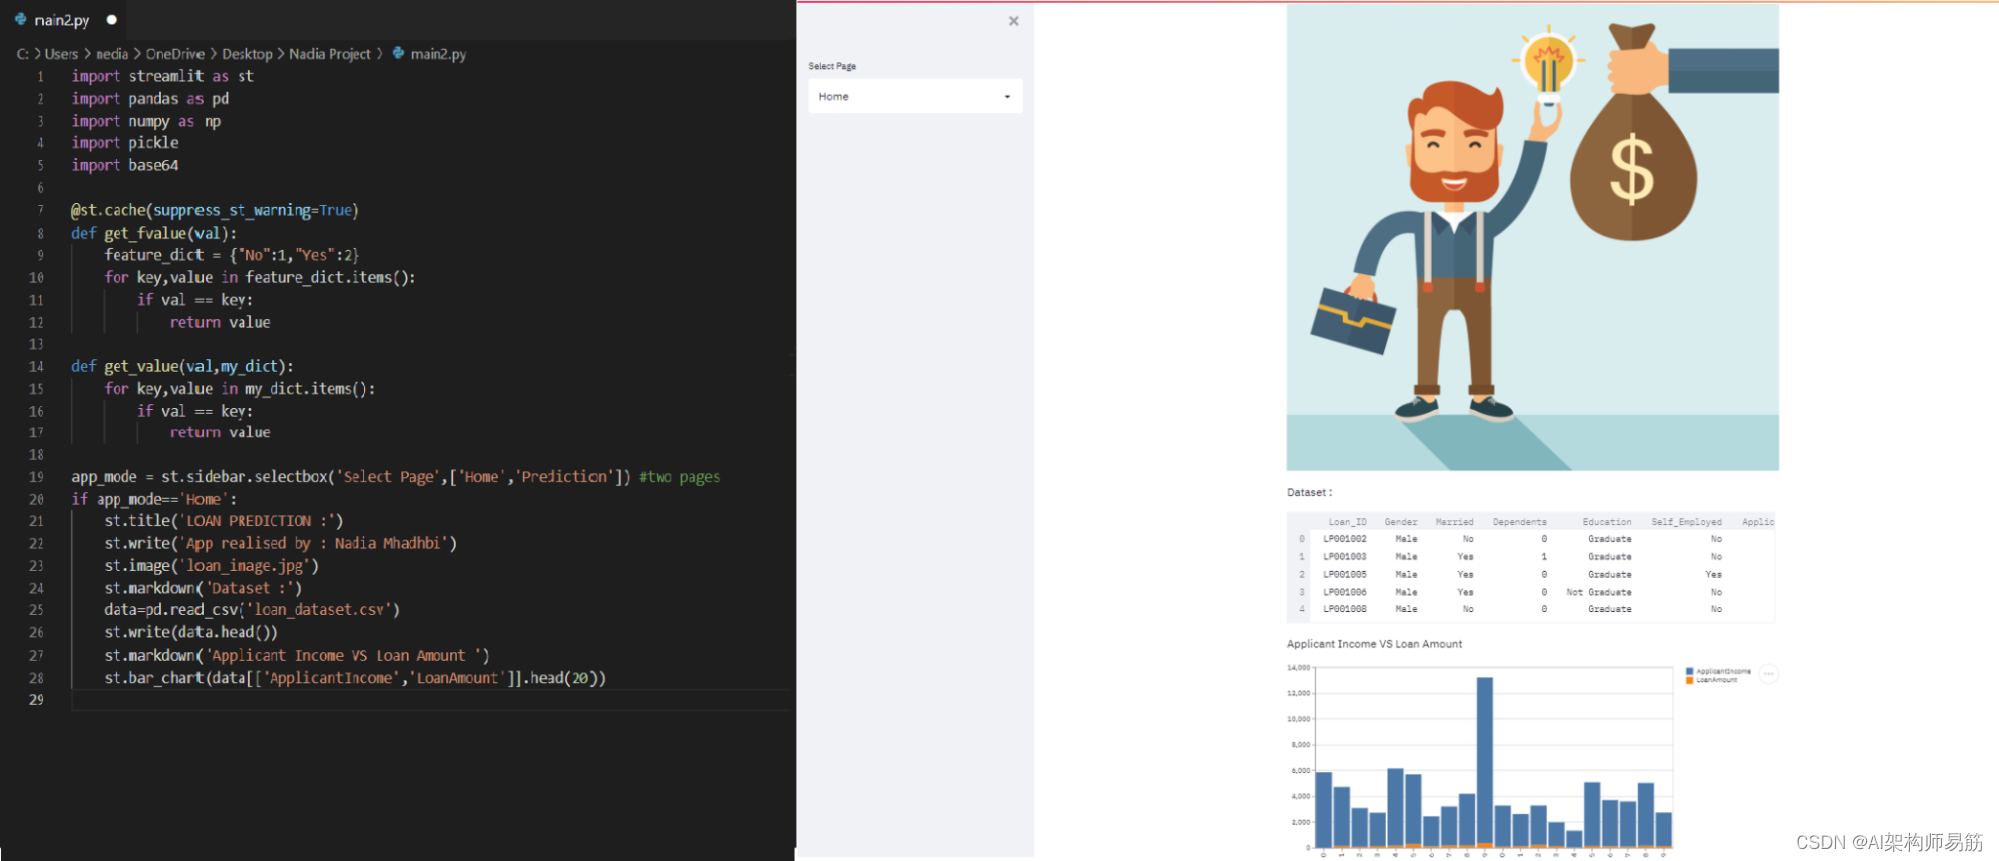Open the chart's three-dot actions menu
Screen dimensions: 1999x861
pos(1768,674)
